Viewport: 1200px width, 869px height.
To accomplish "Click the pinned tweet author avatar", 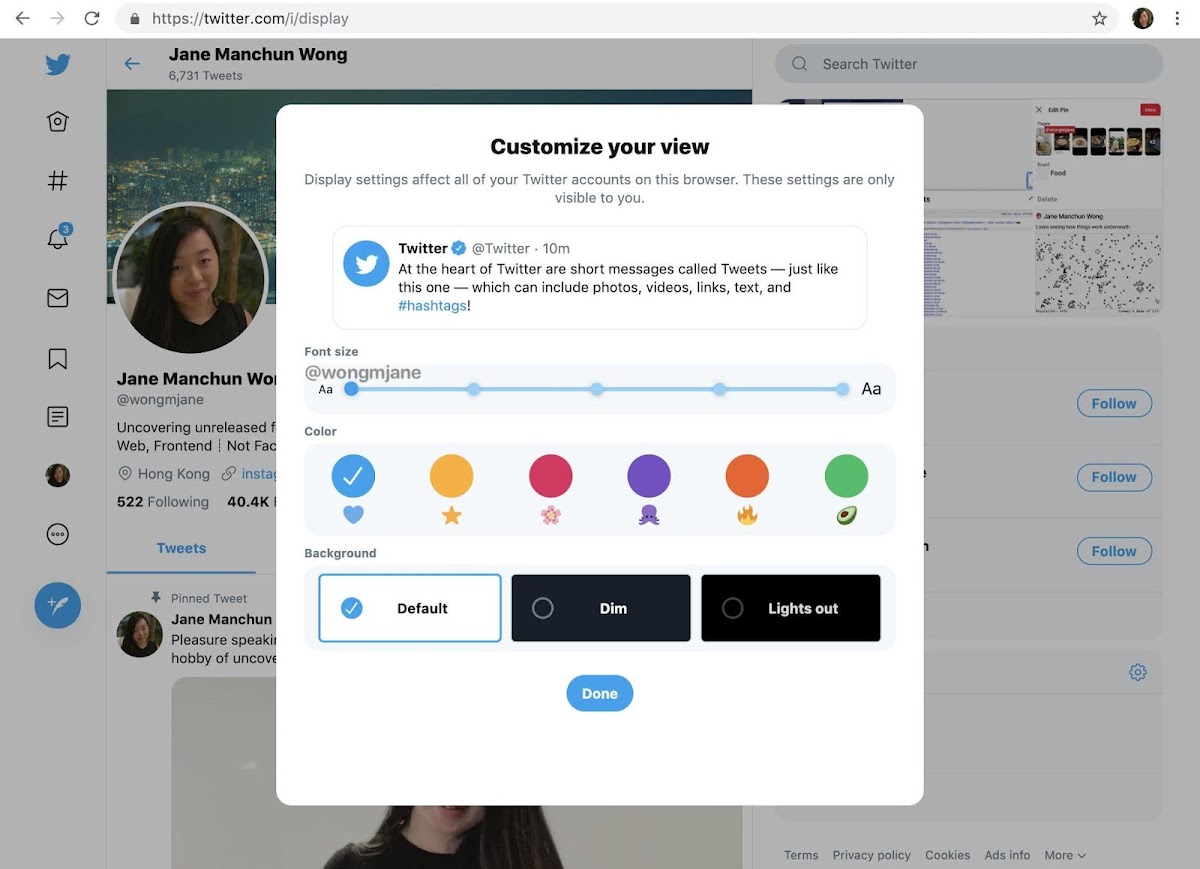I will pyautogui.click(x=140, y=634).
